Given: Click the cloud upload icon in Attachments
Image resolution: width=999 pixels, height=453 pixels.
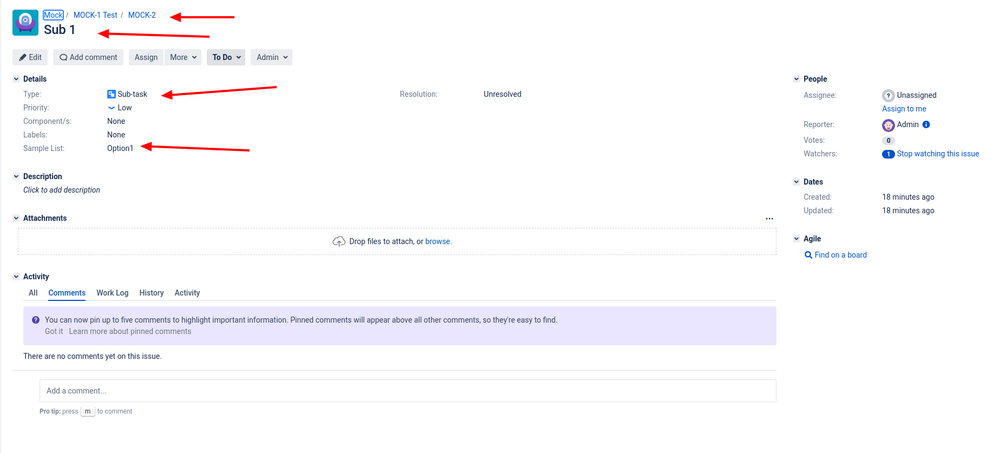Looking at the screenshot, I should (340, 241).
